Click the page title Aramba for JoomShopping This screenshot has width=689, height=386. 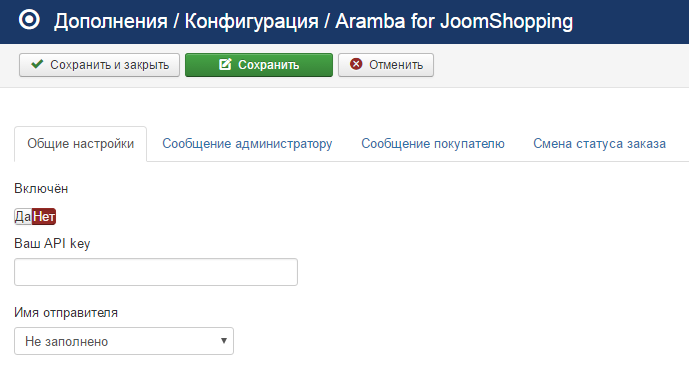454,21
